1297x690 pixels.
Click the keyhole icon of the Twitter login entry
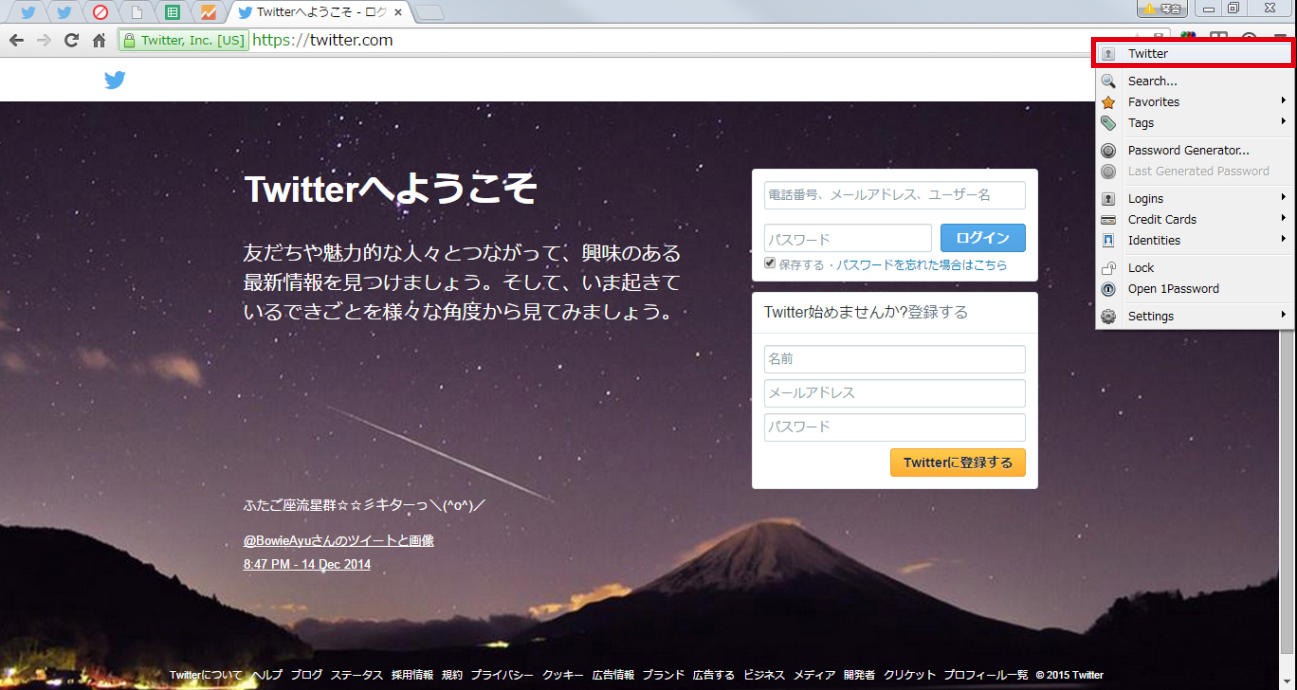(x=1108, y=54)
